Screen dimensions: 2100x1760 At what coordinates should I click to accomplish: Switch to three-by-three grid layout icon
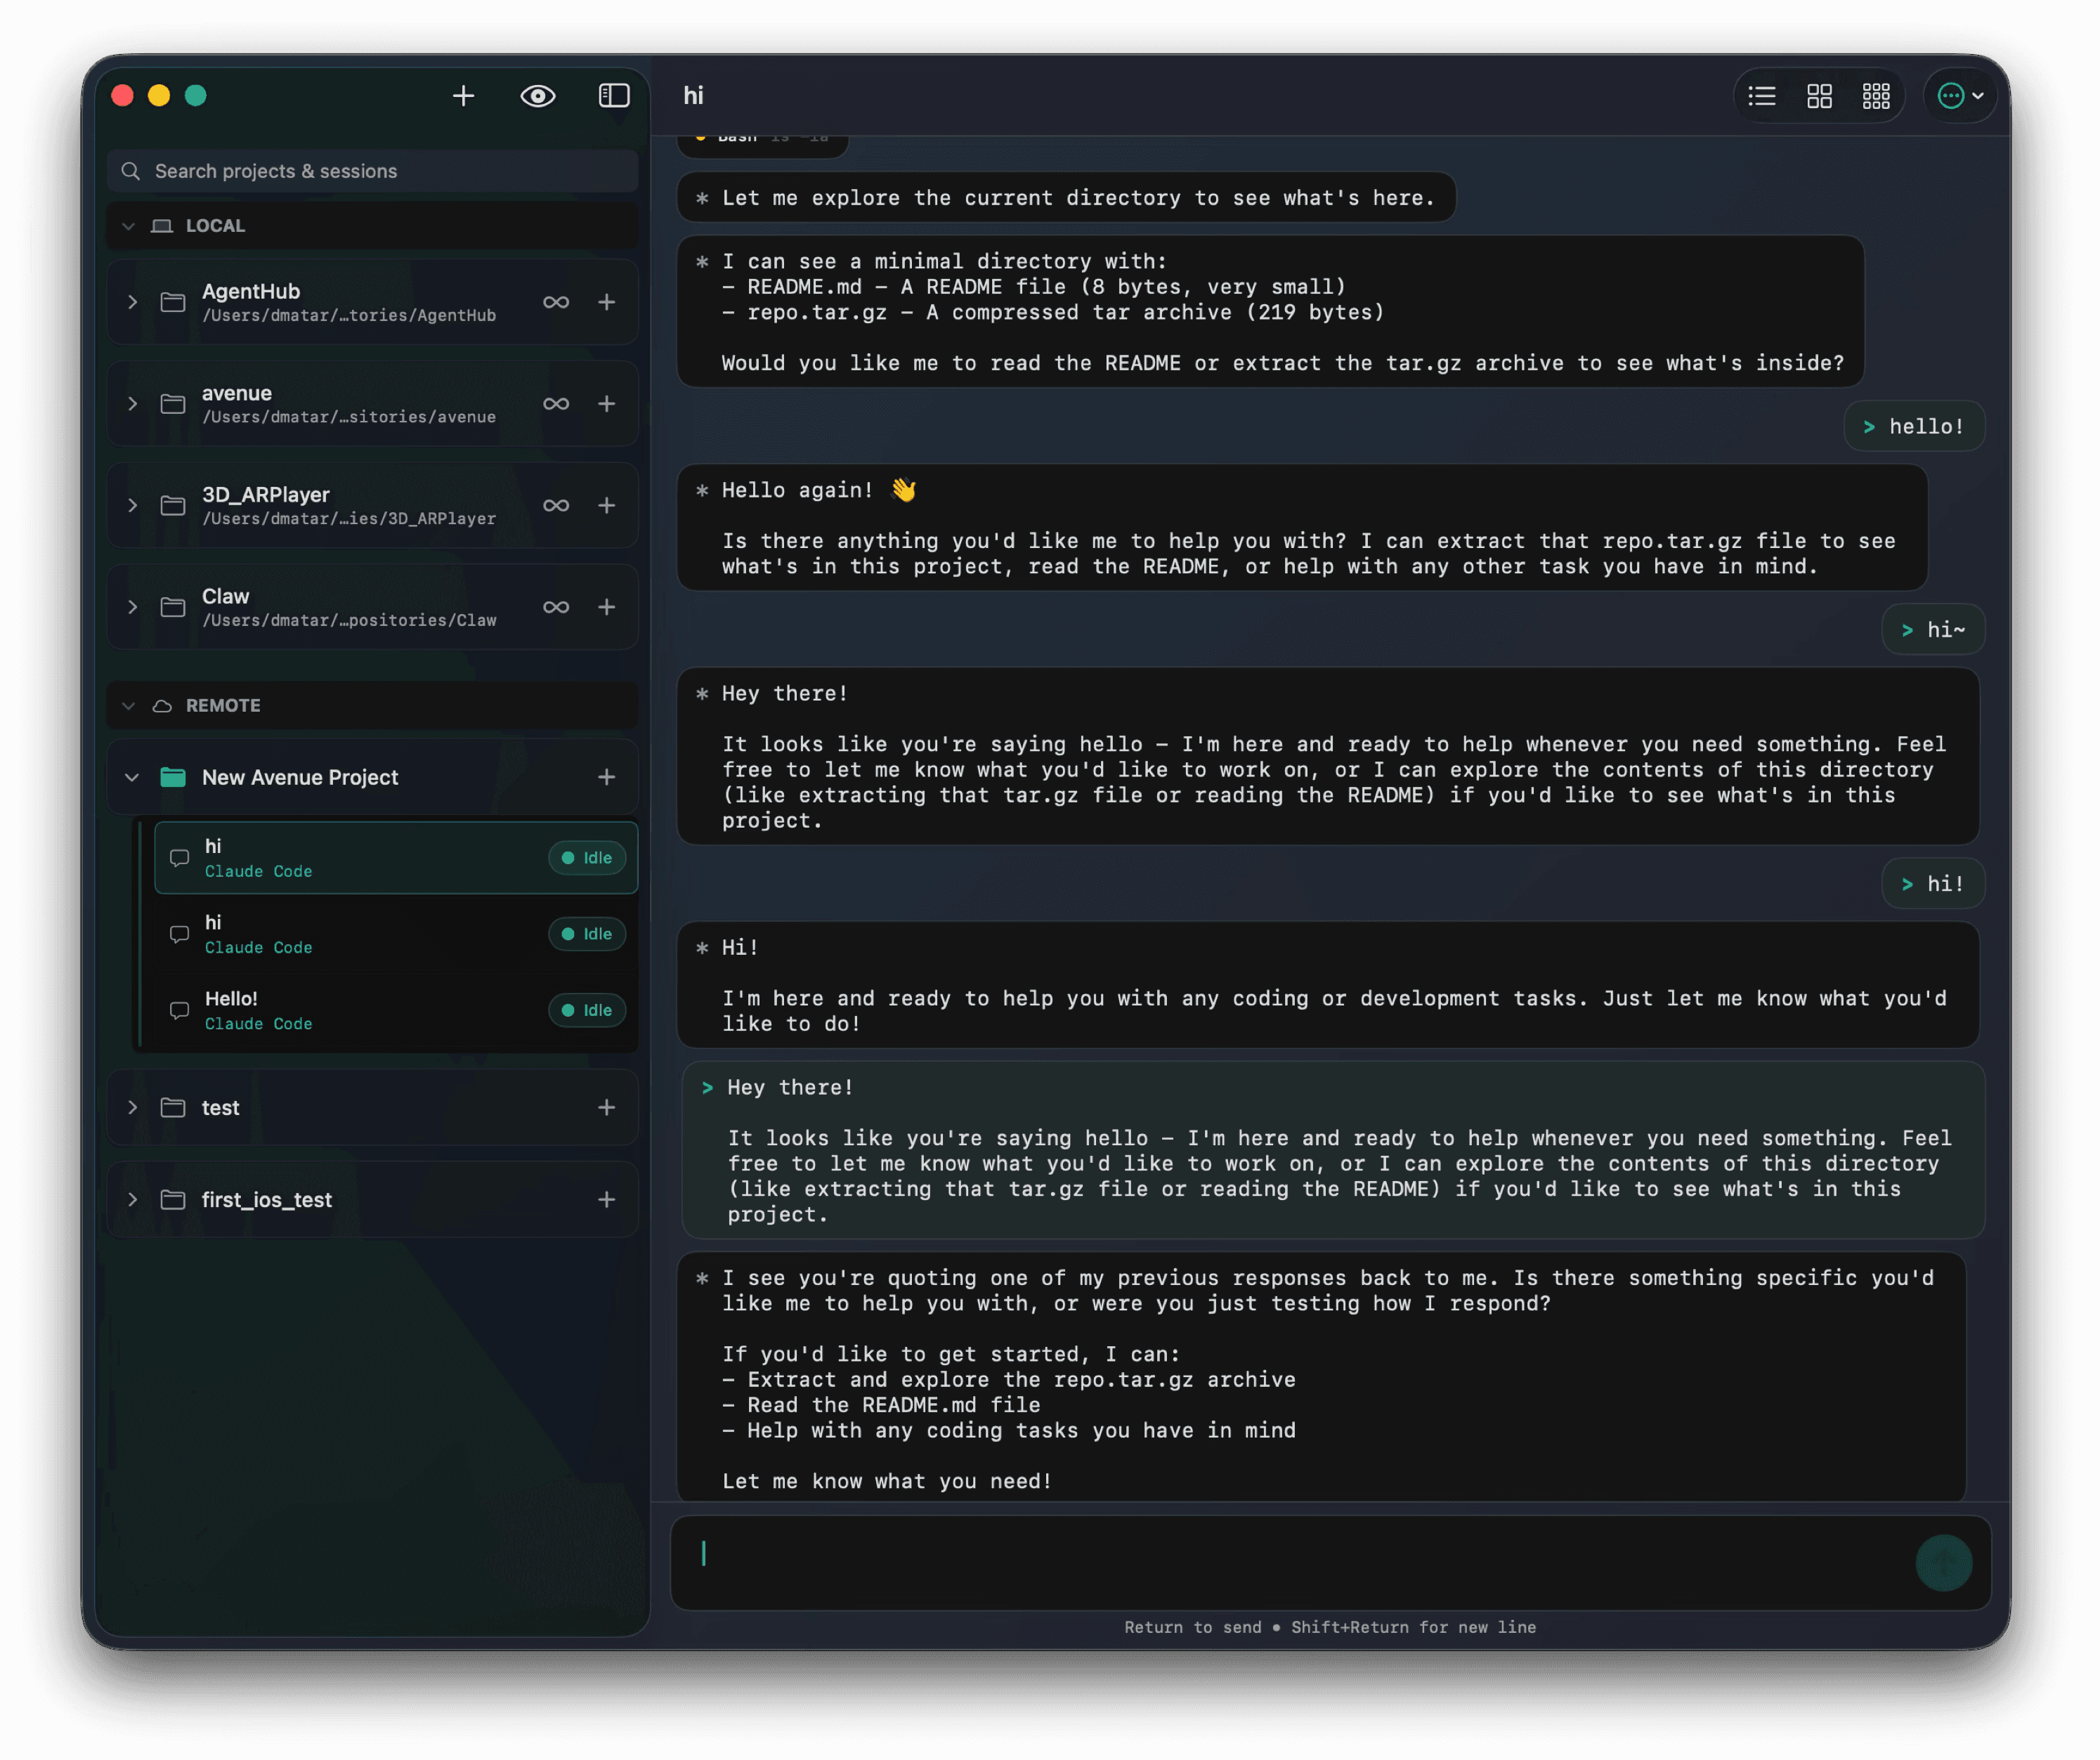click(x=1876, y=96)
